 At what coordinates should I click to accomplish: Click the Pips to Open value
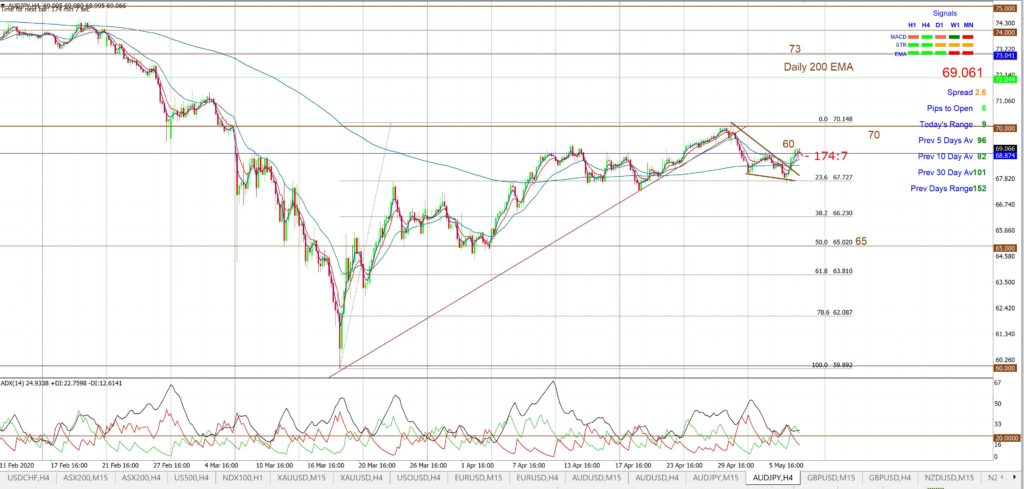pyautogui.click(x=983, y=108)
